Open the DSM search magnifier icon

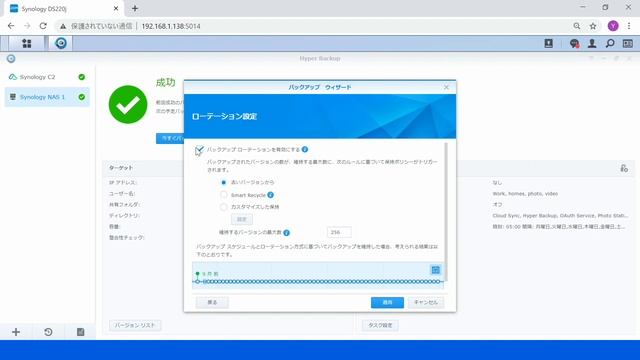tap(610, 43)
